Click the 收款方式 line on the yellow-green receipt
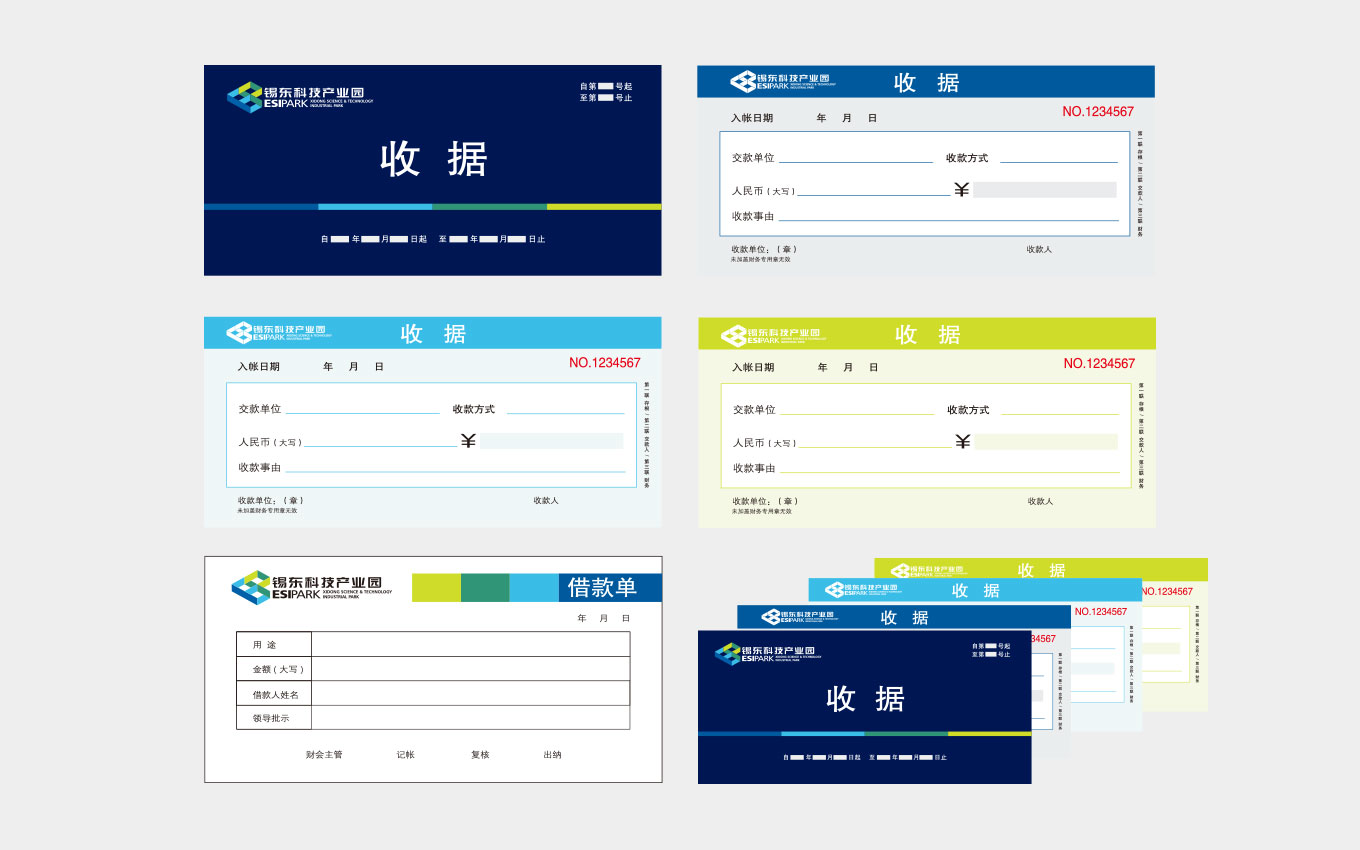The height and width of the screenshot is (850, 1360). (x=1059, y=411)
